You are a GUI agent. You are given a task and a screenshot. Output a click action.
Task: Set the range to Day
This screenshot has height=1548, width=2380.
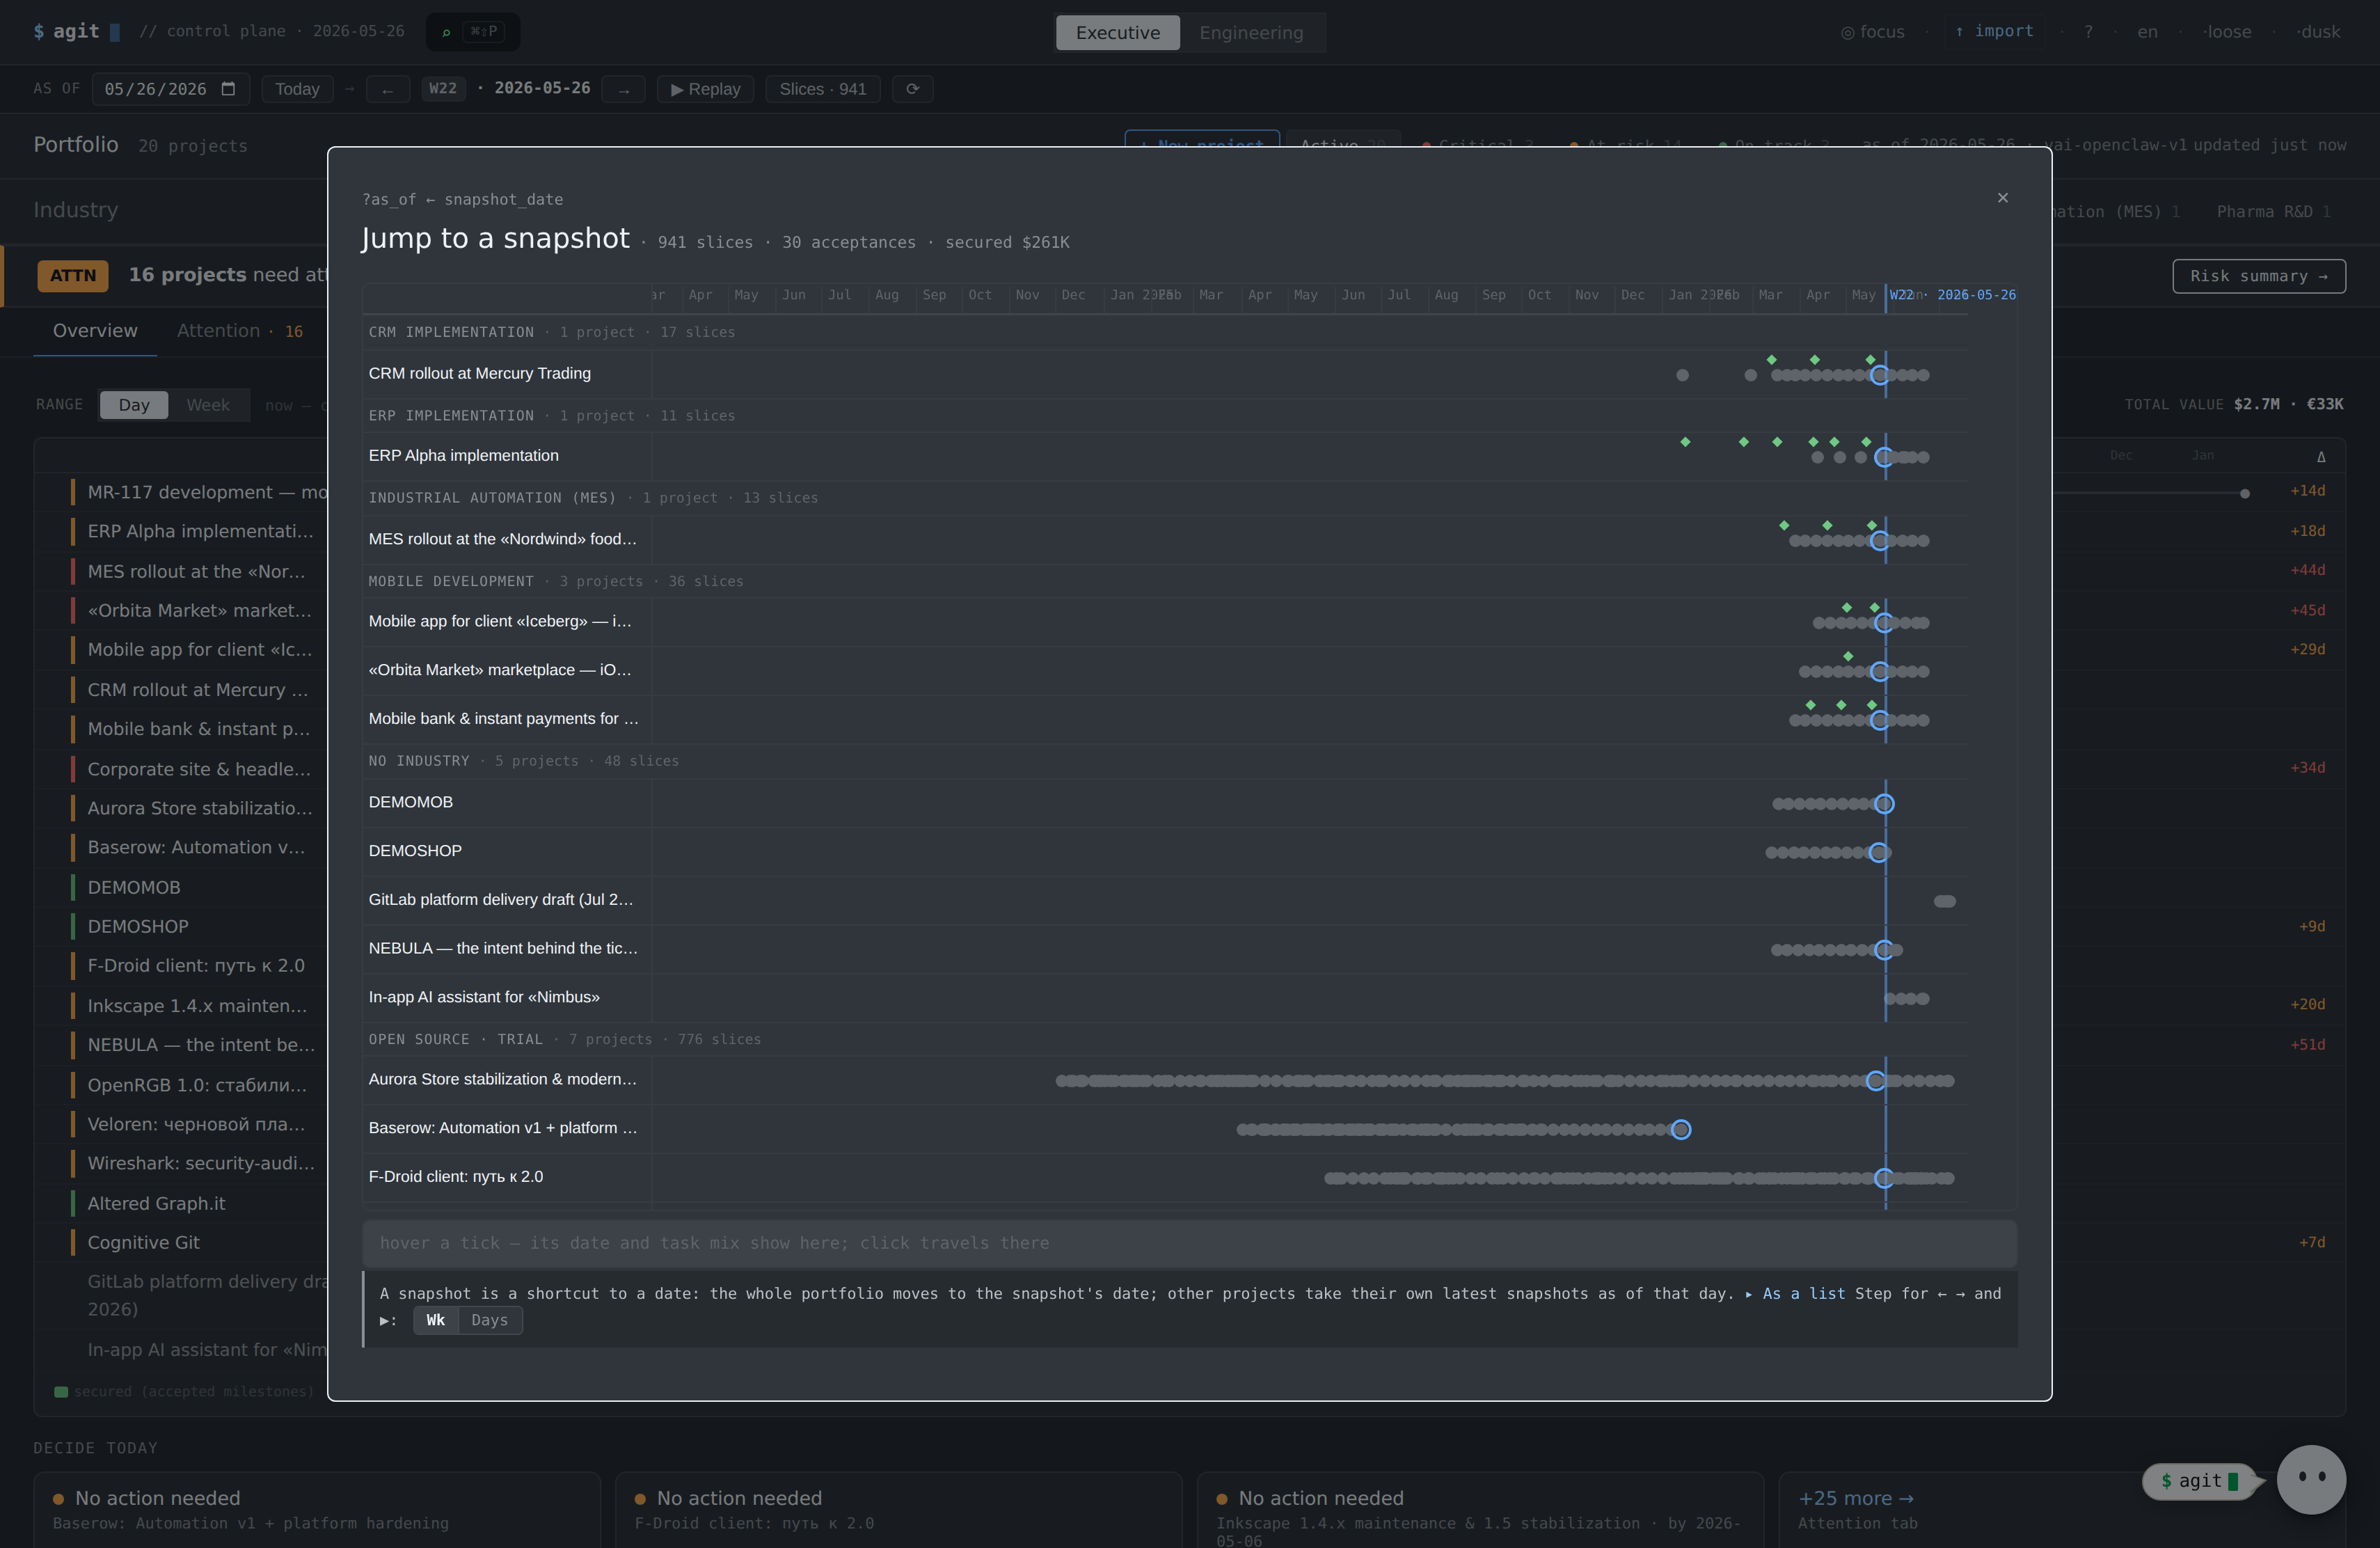[x=134, y=405]
